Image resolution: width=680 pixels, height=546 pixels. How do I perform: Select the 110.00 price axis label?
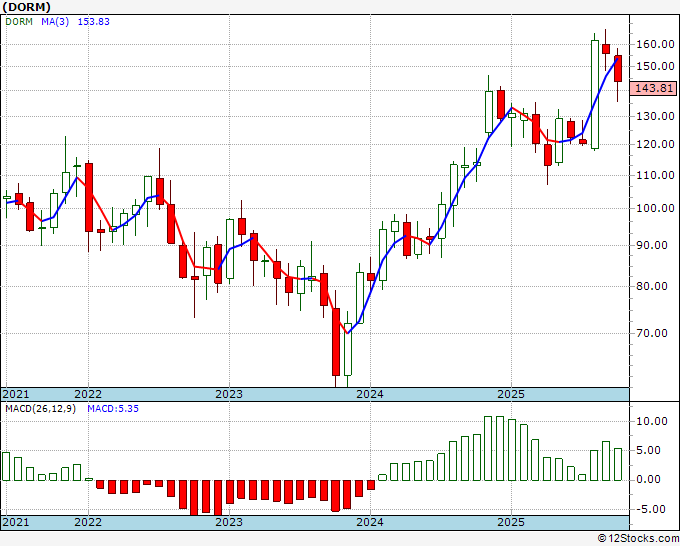(655, 176)
